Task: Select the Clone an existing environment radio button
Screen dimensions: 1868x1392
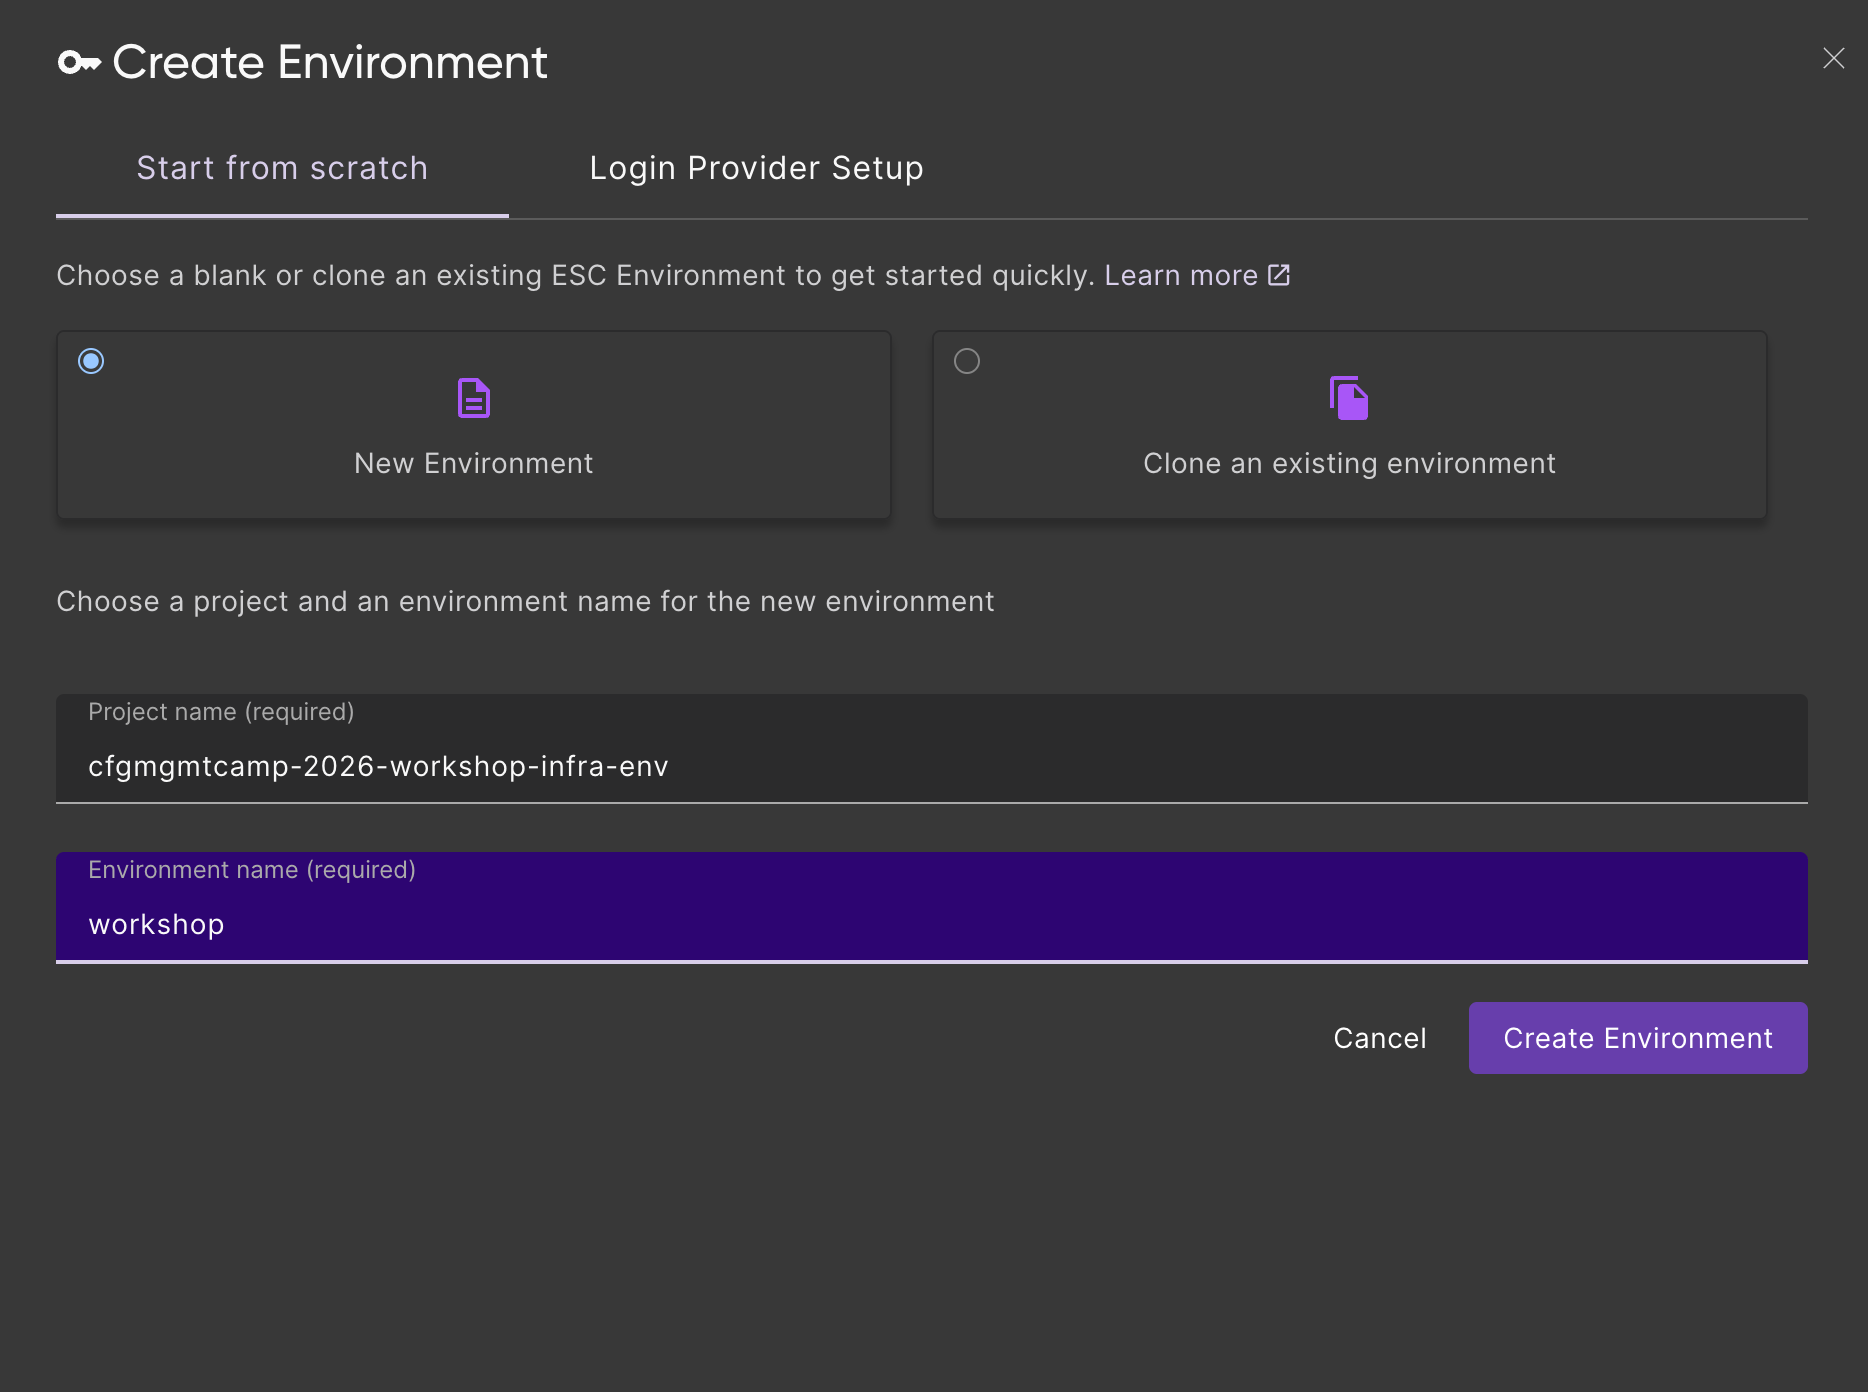Action: click(x=967, y=361)
